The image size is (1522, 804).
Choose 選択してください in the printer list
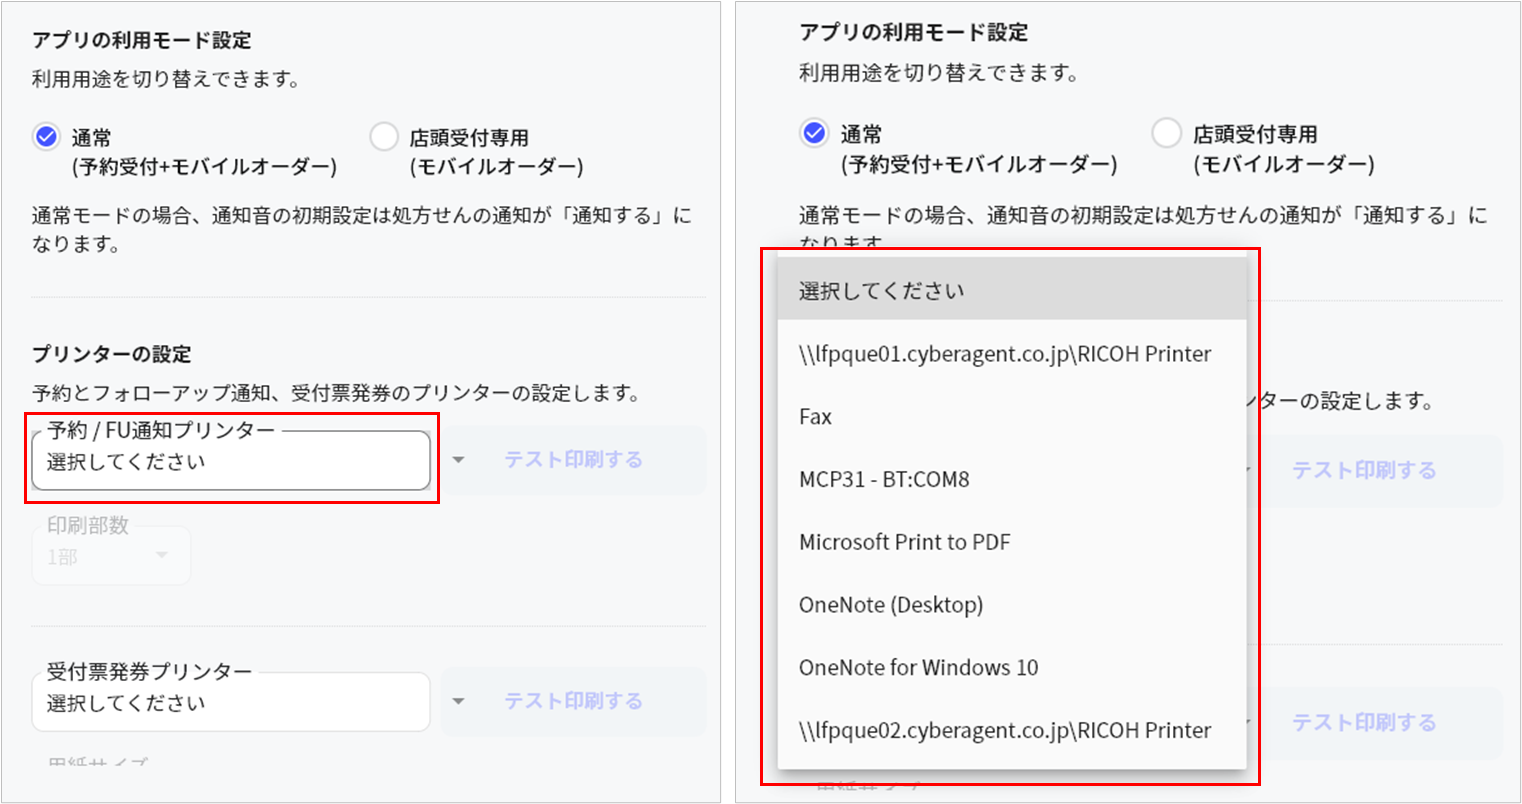pos(1011,291)
